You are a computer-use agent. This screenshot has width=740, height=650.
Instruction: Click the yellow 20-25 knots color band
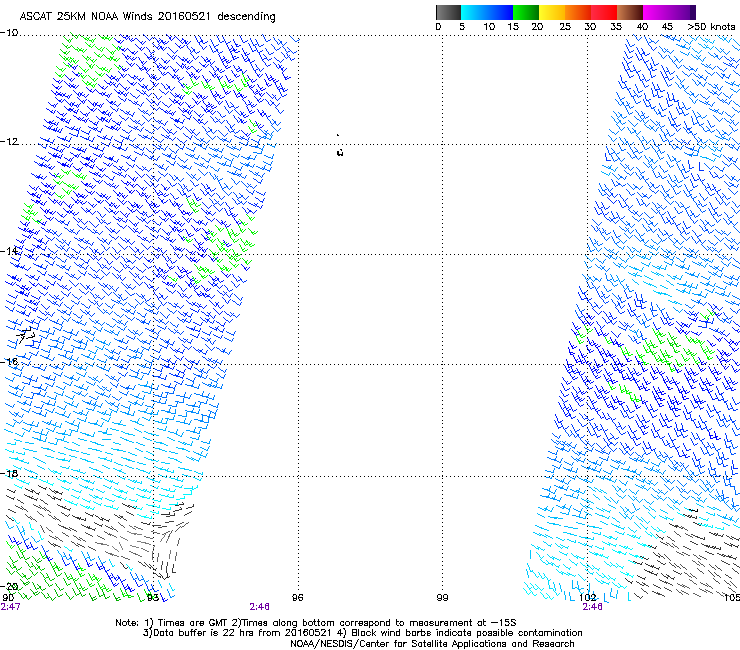(x=552, y=12)
